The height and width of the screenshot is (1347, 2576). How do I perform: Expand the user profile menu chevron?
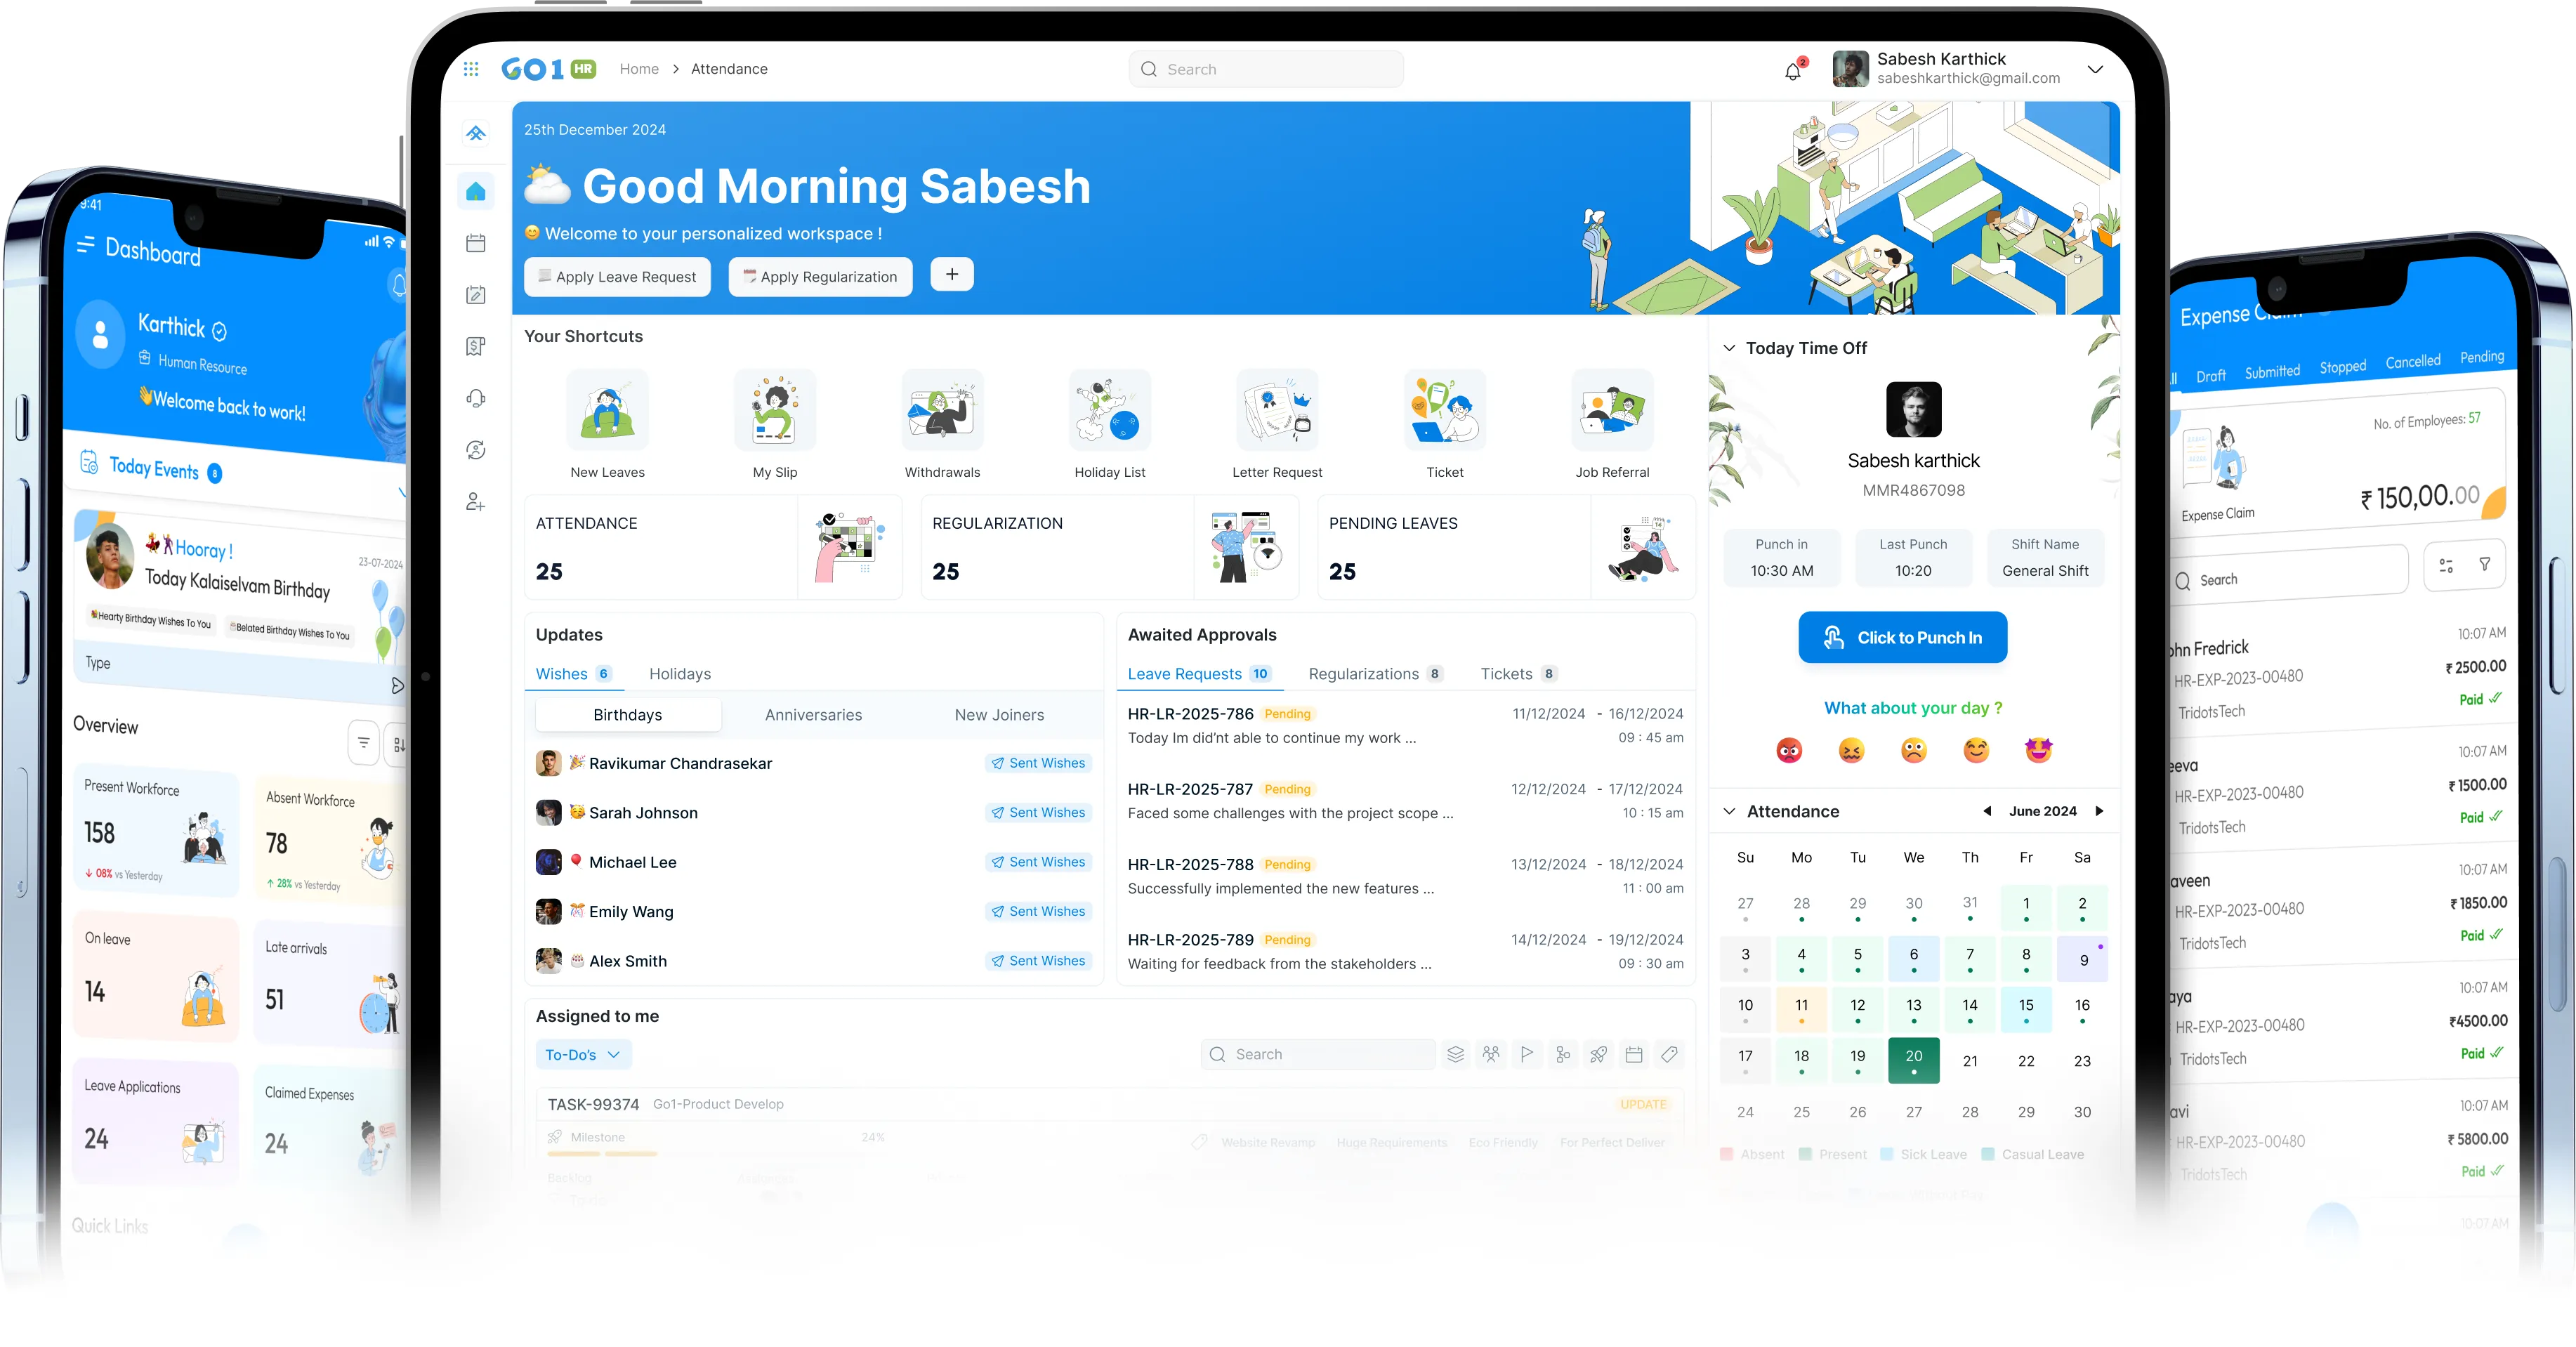[x=2095, y=69]
